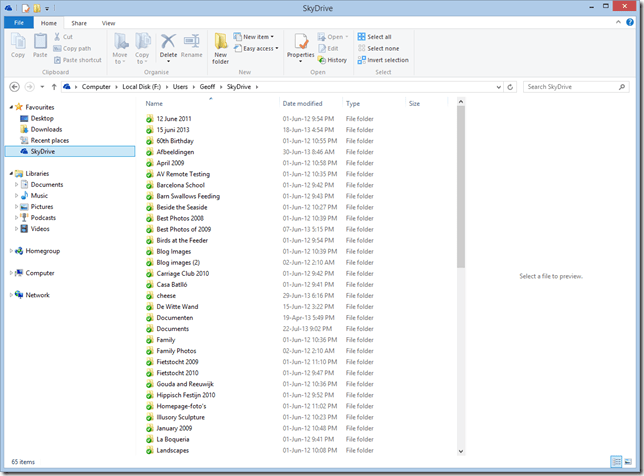Screen dimensions: 644x476
Task: Click the Delete red X icon
Action: [x=168, y=41]
